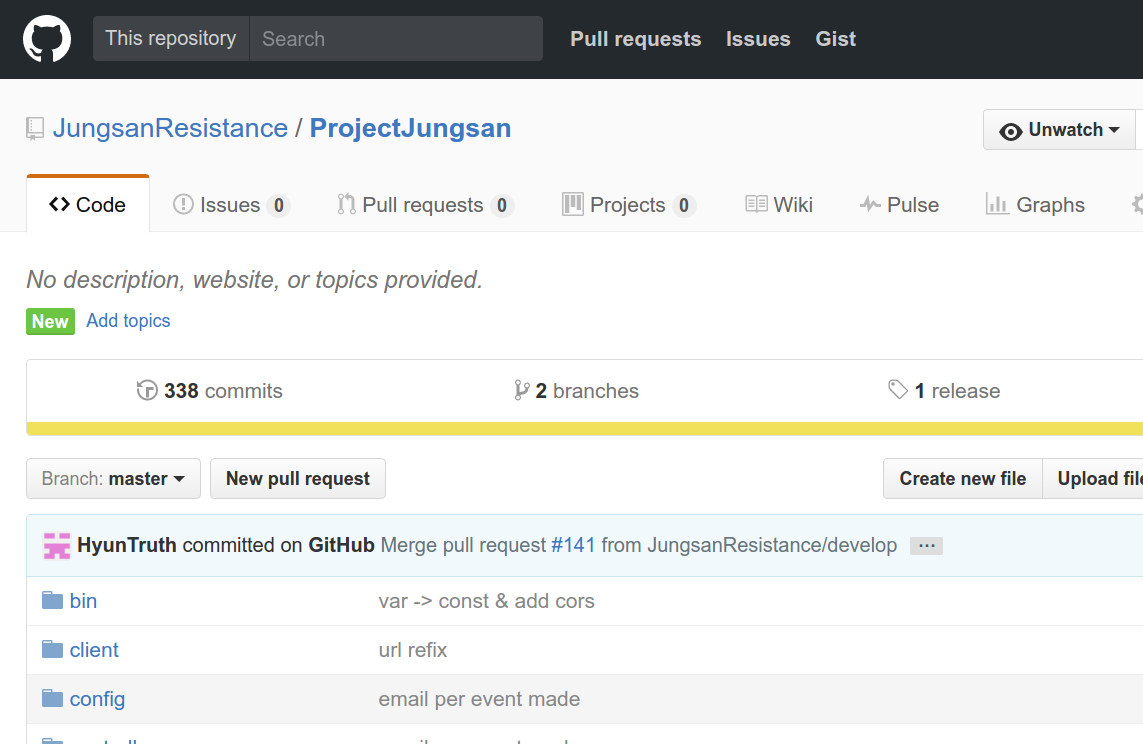Open the Unwatch dropdown
1143x744 pixels.
point(1060,130)
